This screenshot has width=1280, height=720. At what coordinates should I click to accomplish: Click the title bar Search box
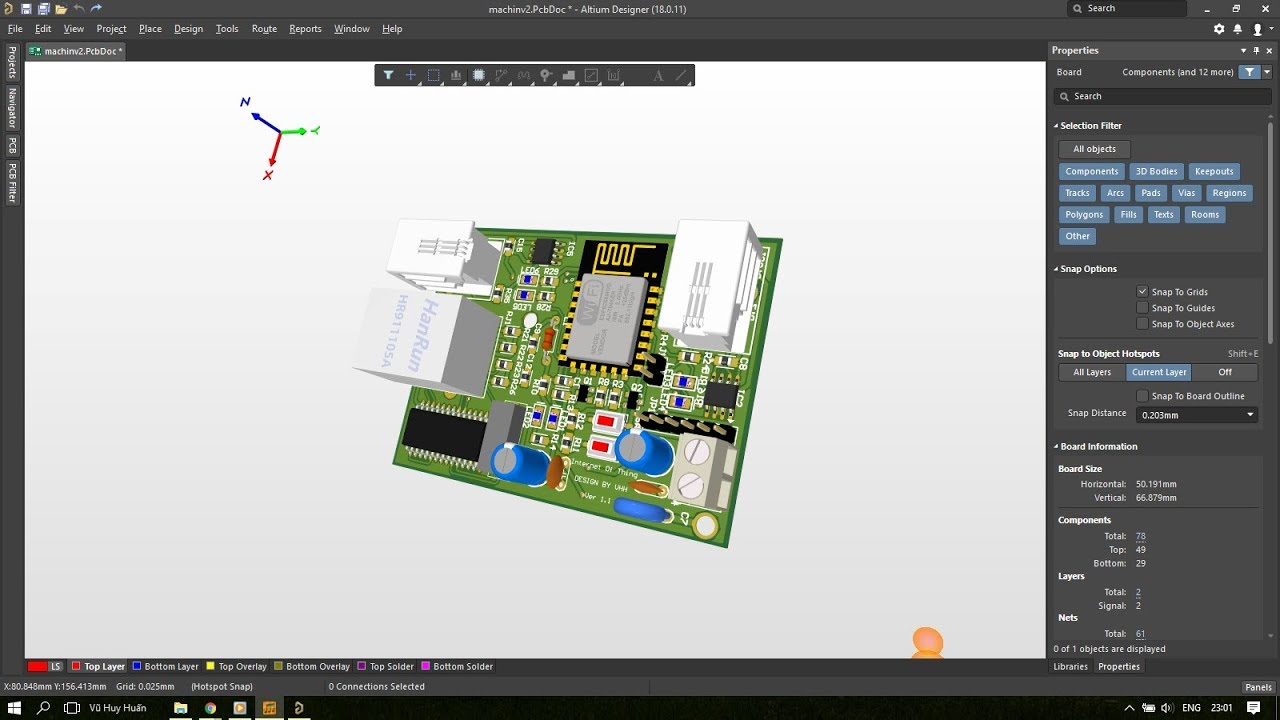point(1127,8)
